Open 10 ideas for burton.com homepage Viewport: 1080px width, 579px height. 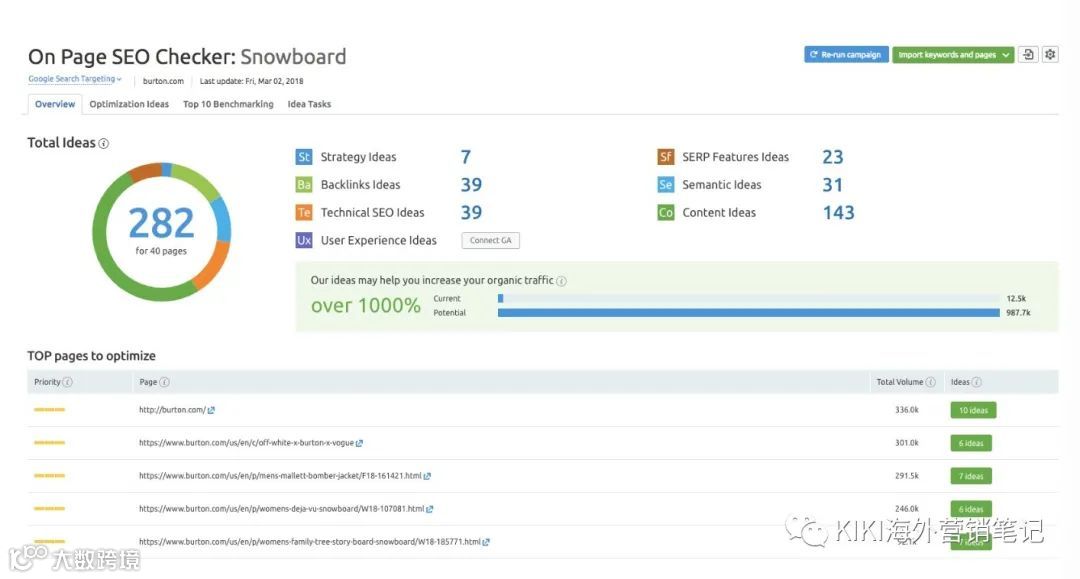pos(973,410)
